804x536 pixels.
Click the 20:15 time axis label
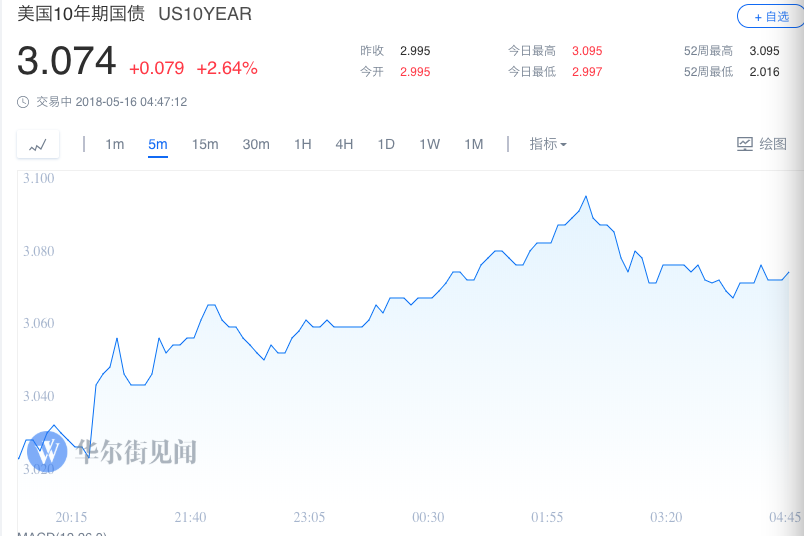coord(71,517)
